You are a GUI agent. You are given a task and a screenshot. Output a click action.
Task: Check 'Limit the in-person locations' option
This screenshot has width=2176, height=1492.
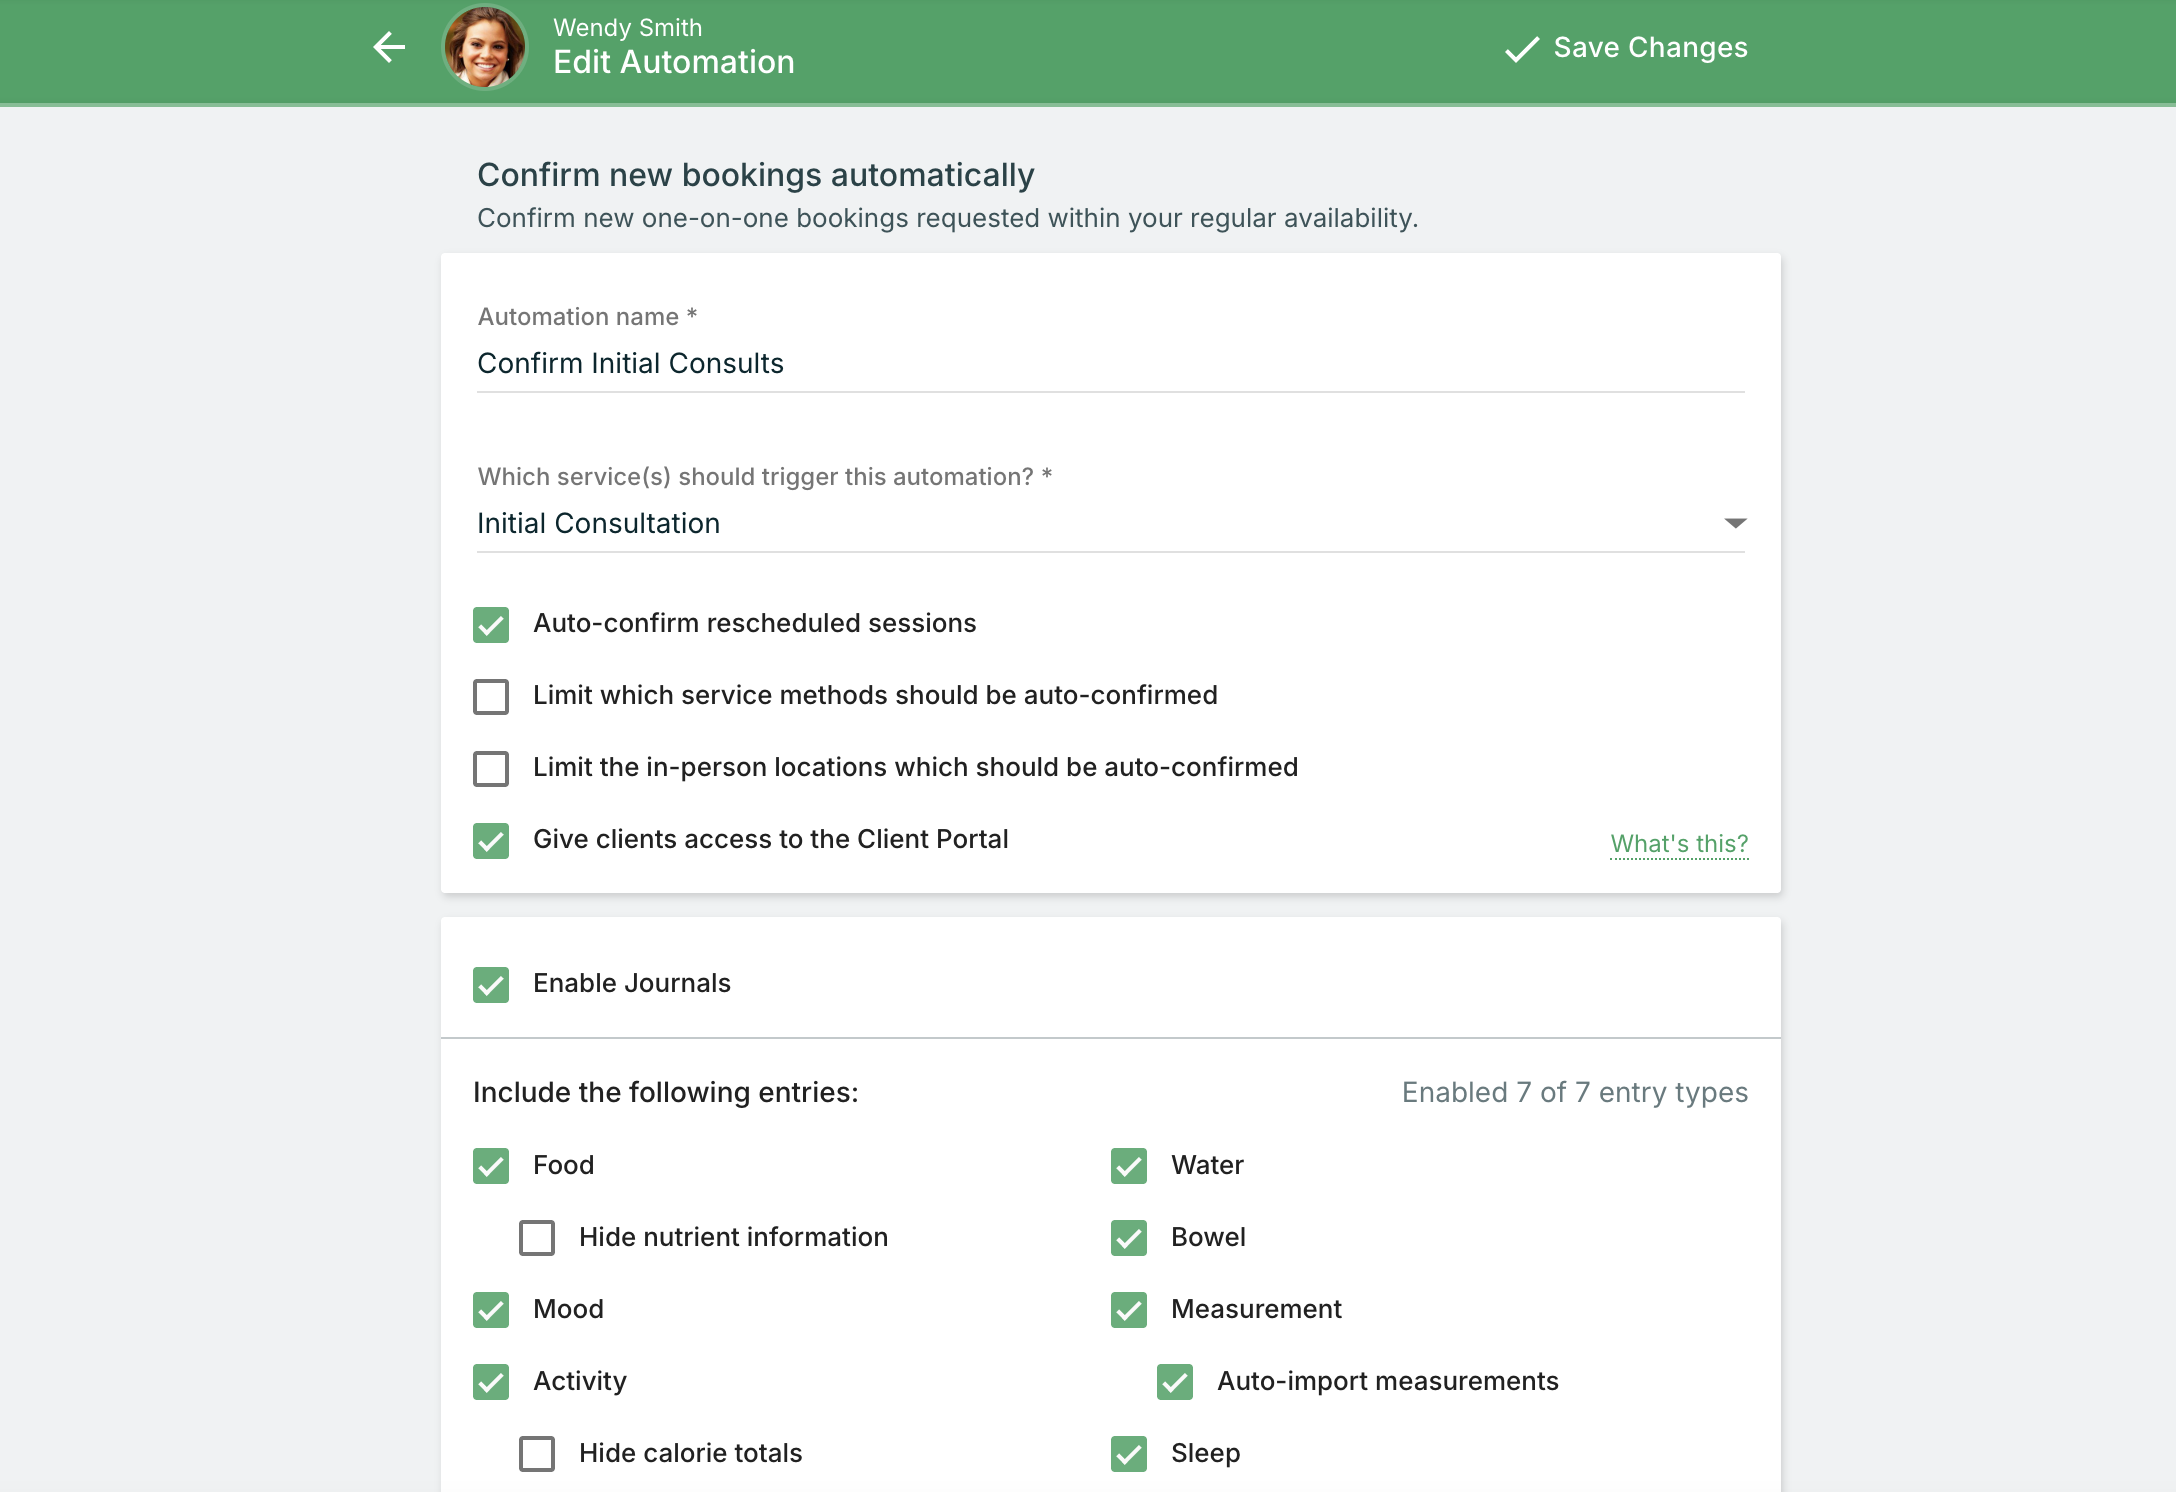(x=491, y=768)
